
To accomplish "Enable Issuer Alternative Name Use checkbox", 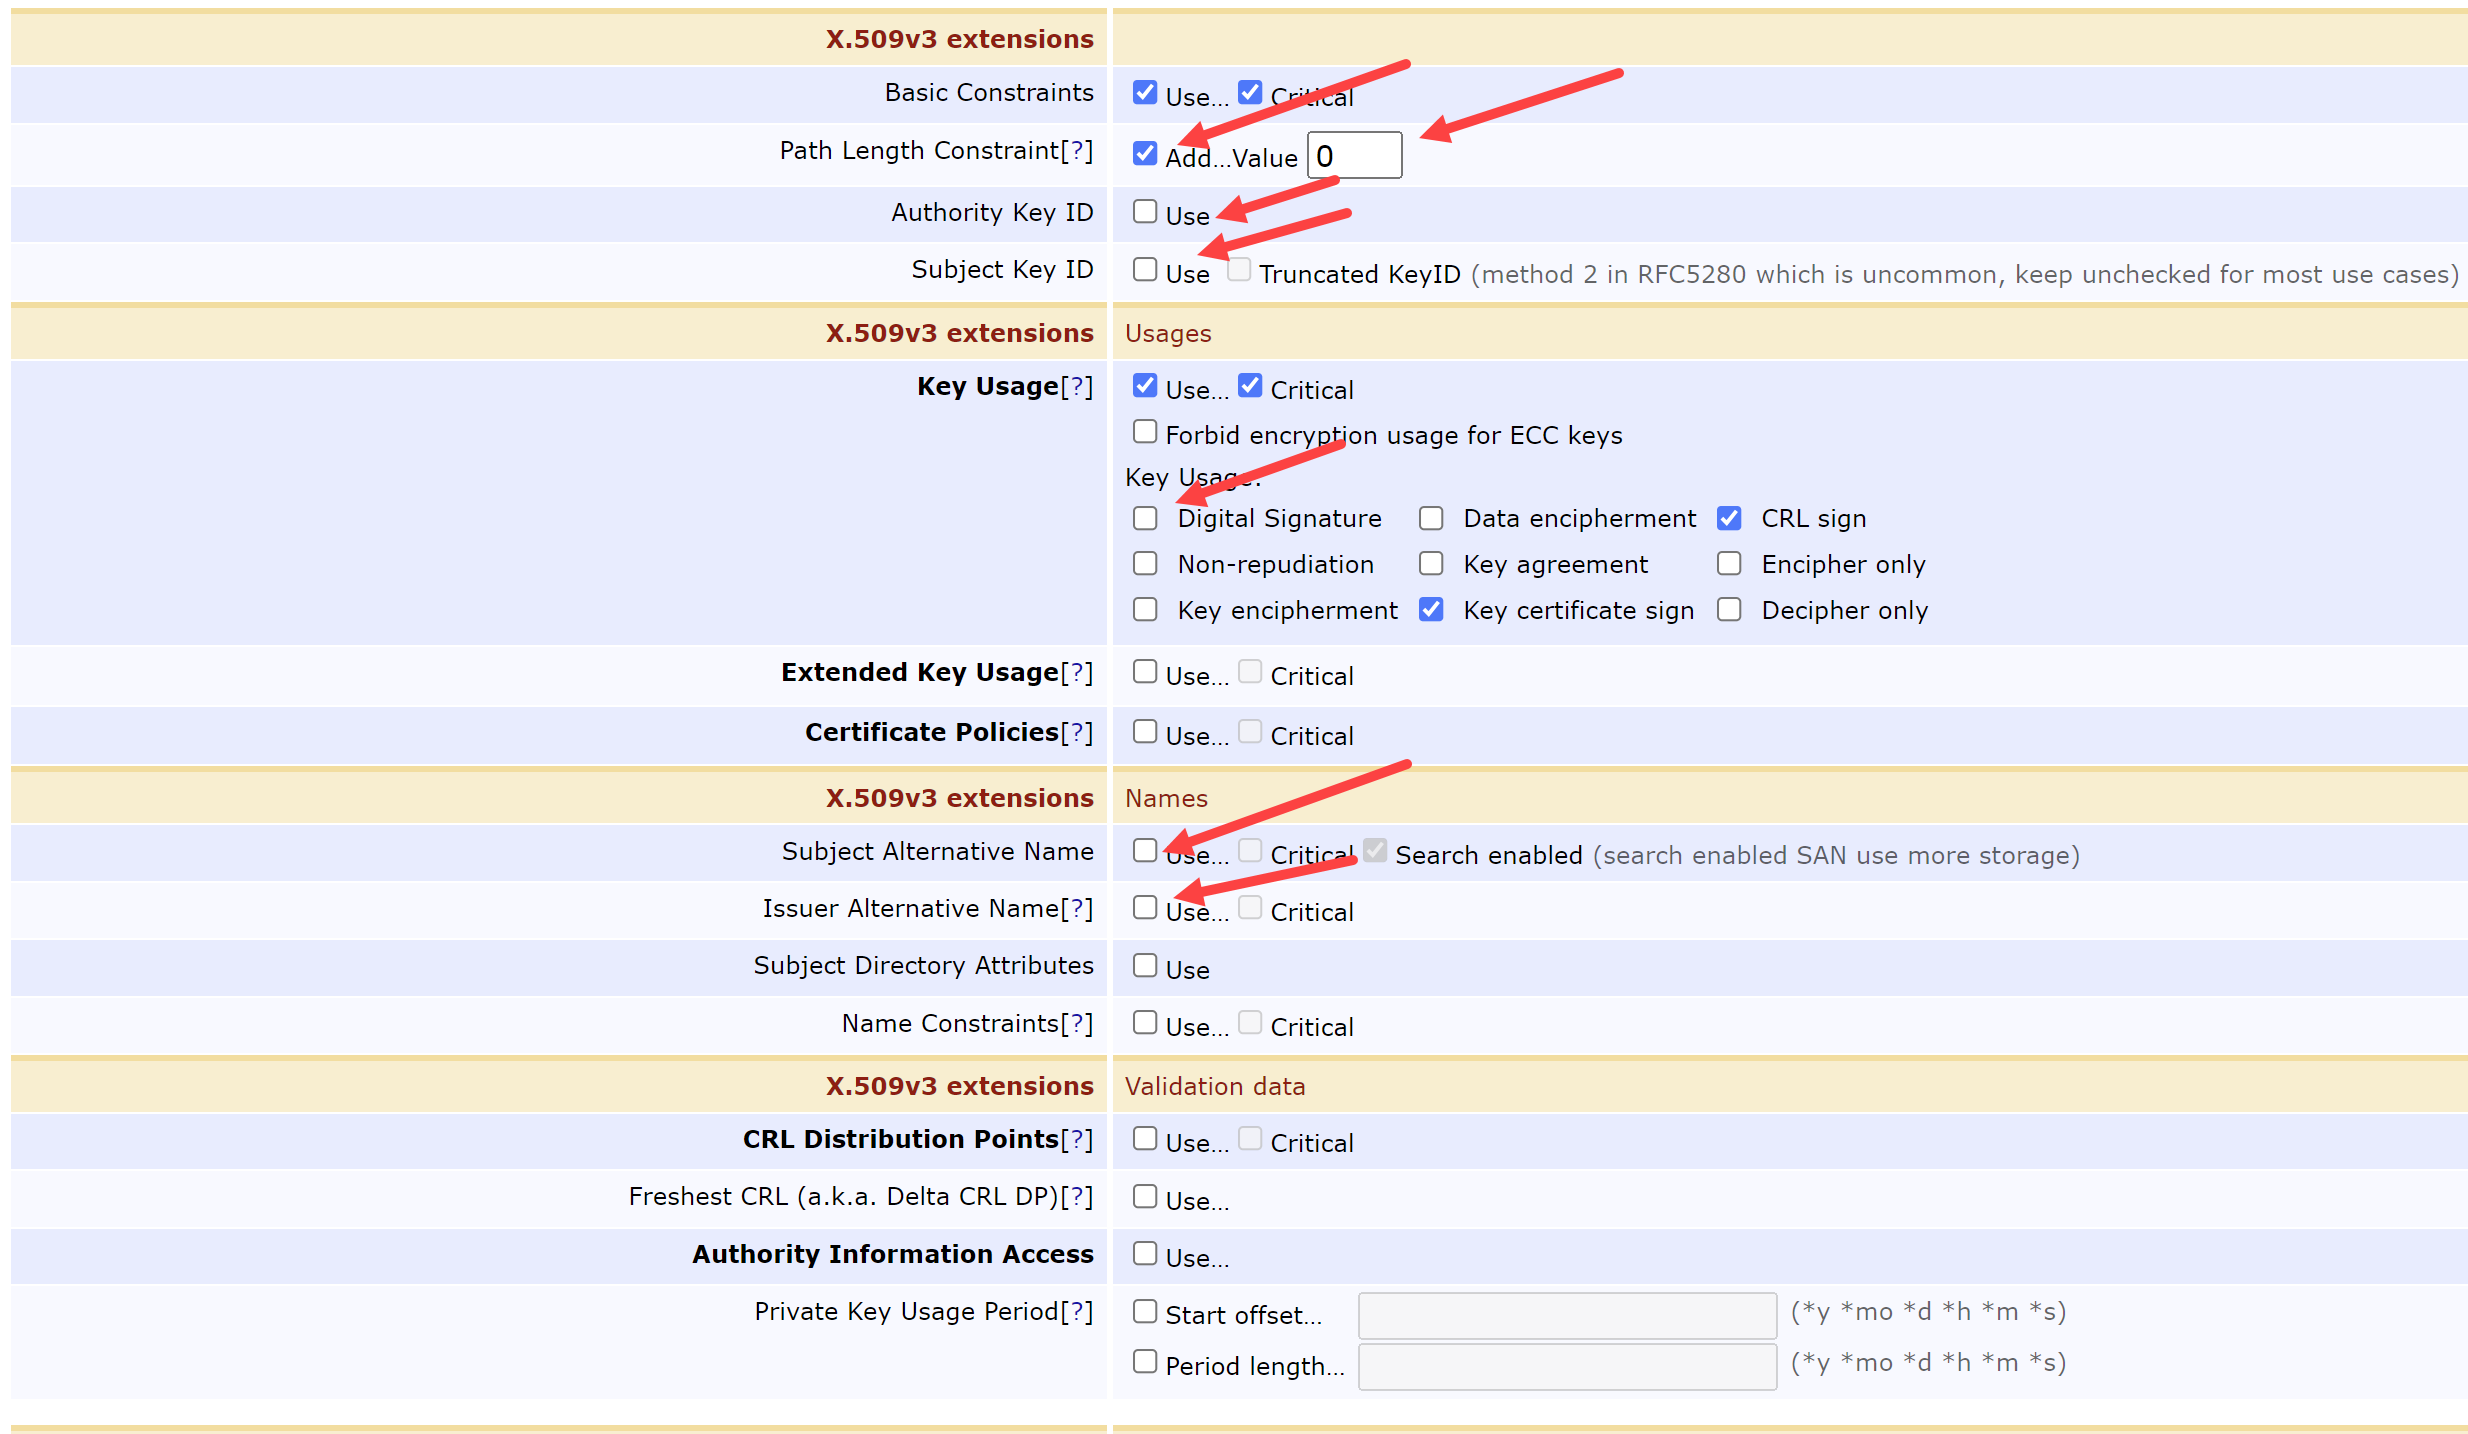I will coord(1145,907).
